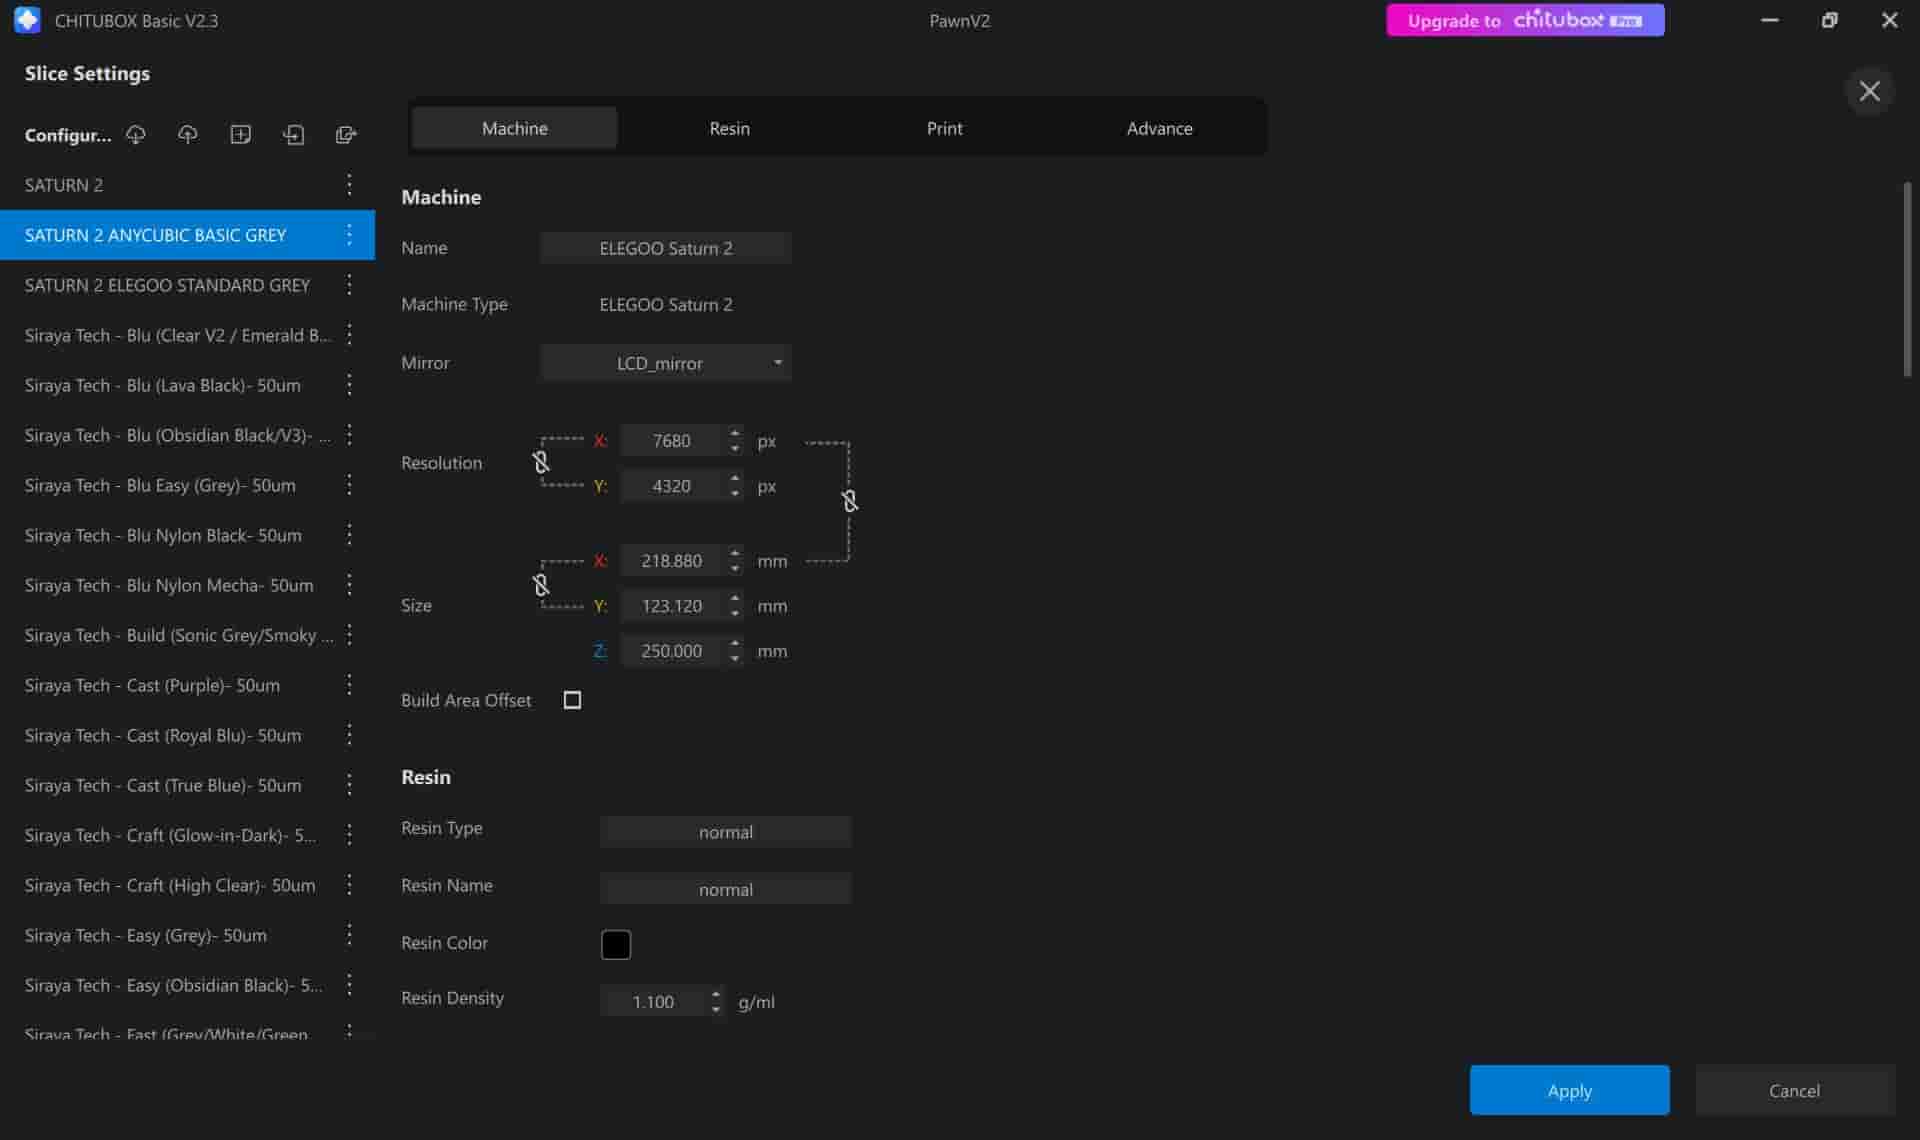Open options for Blu Nylon Mecha profile
1920x1140 pixels.
[x=349, y=585]
